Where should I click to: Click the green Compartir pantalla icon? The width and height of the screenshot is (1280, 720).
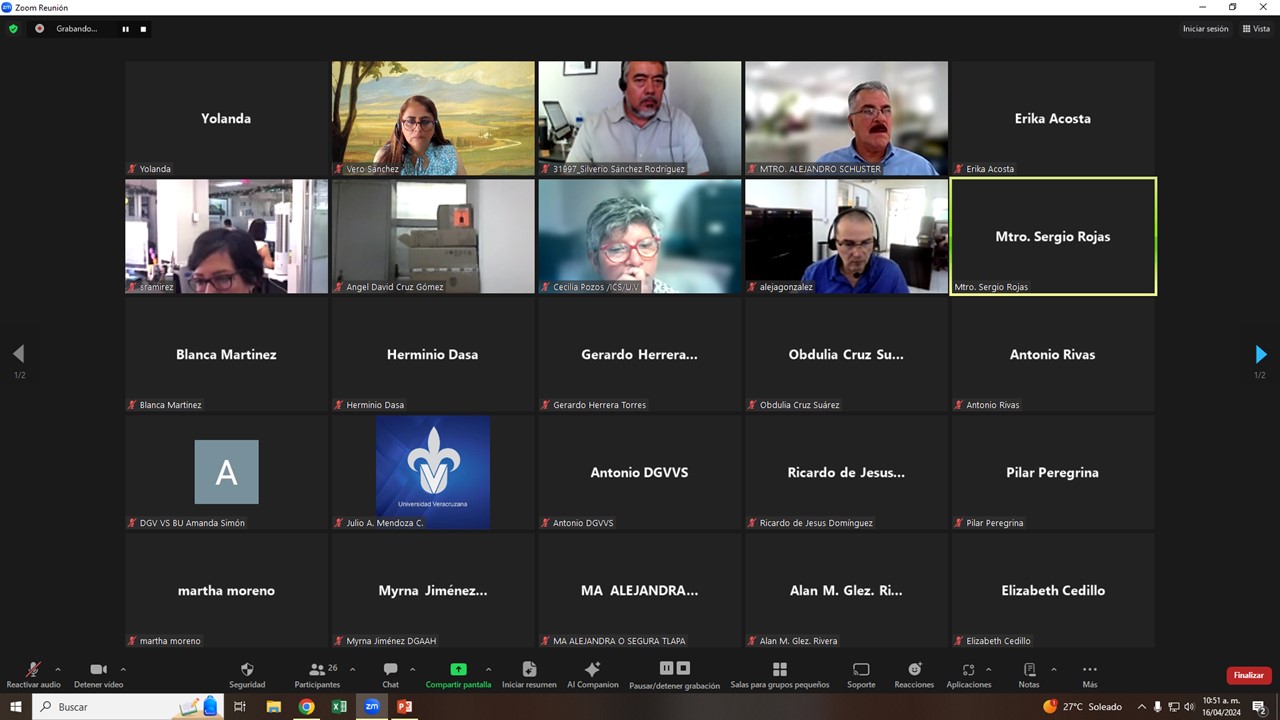click(x=458, y=670)
